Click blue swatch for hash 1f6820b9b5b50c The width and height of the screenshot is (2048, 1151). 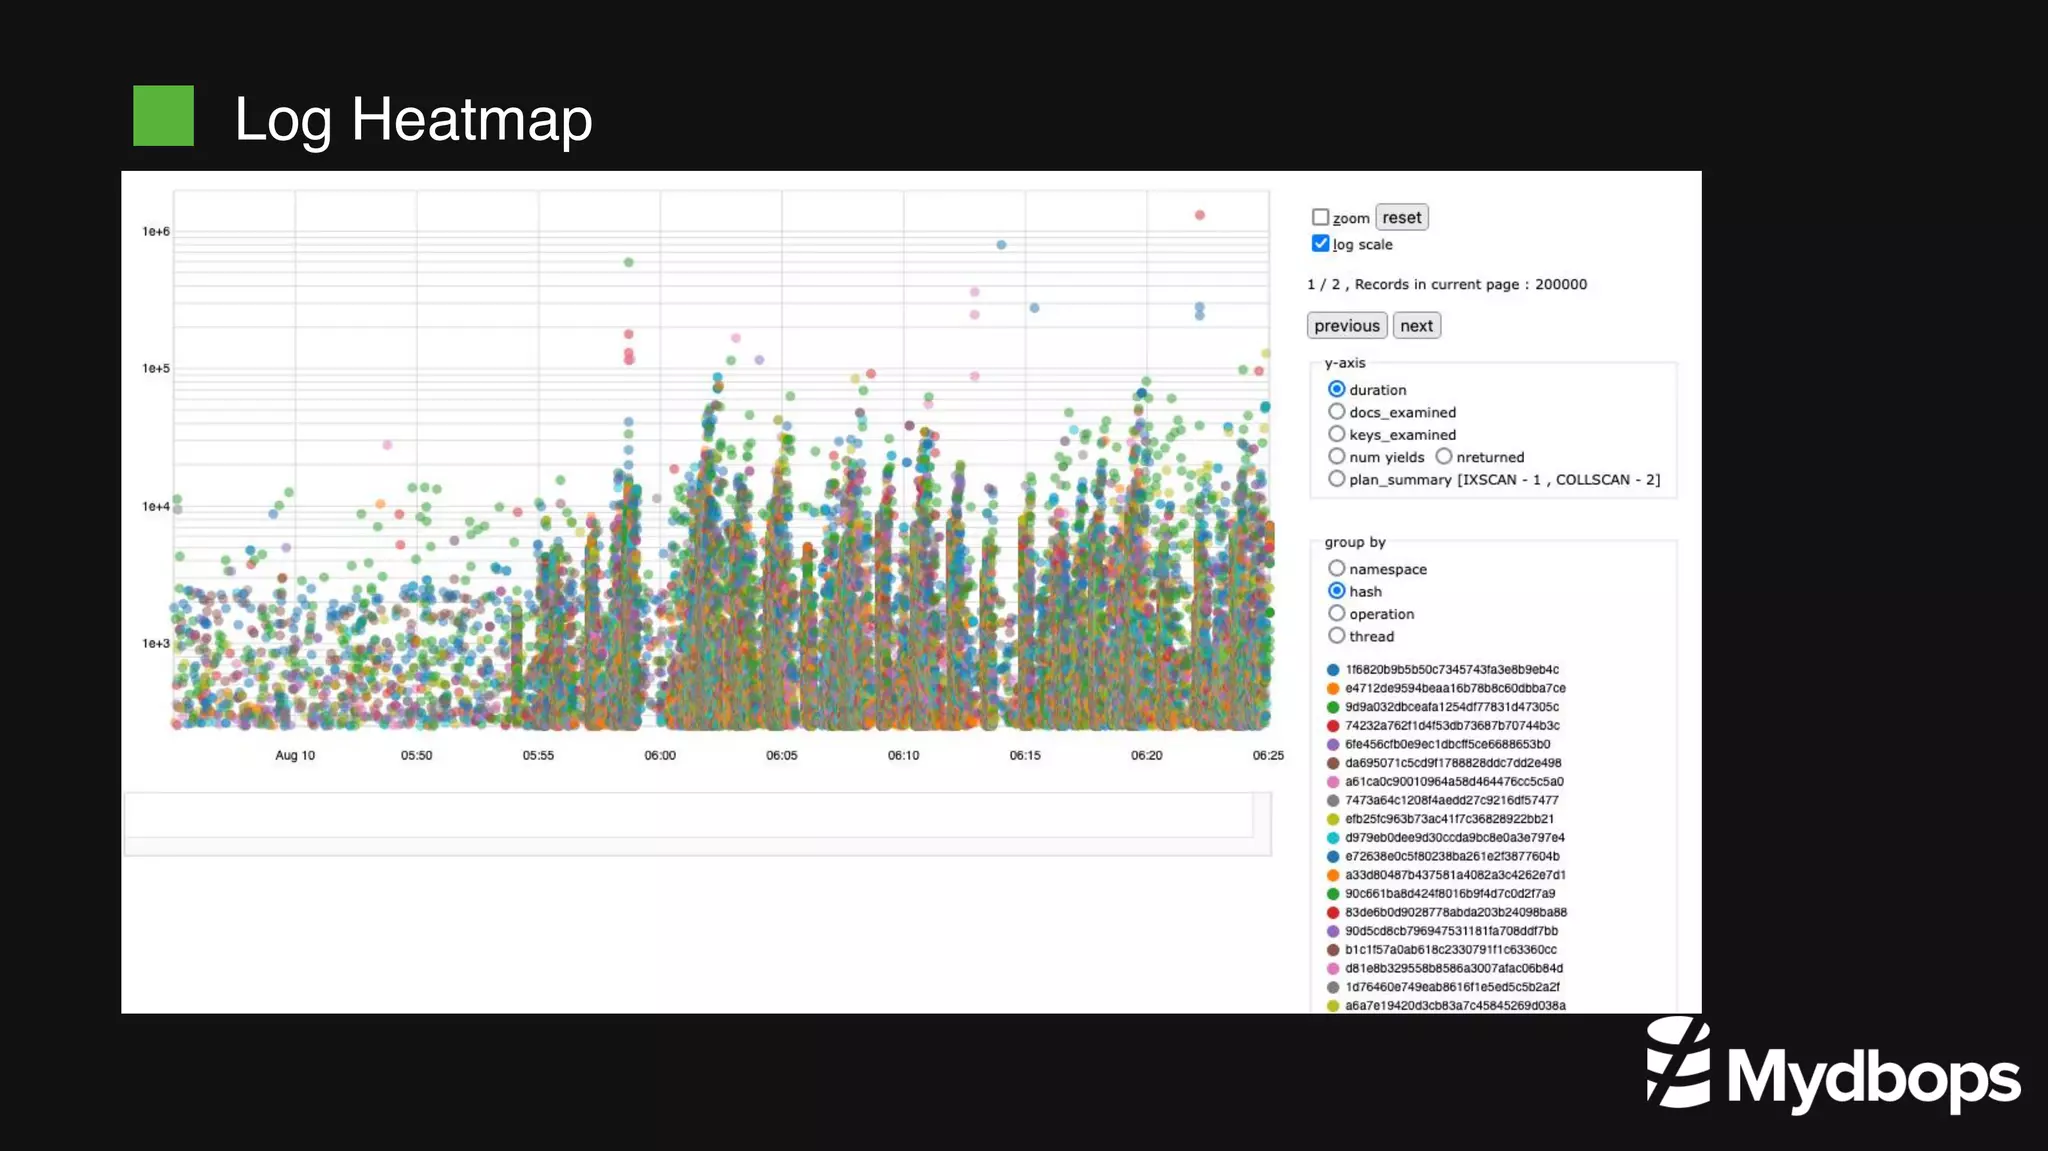pyautogui.click(x=1333, y=670)
